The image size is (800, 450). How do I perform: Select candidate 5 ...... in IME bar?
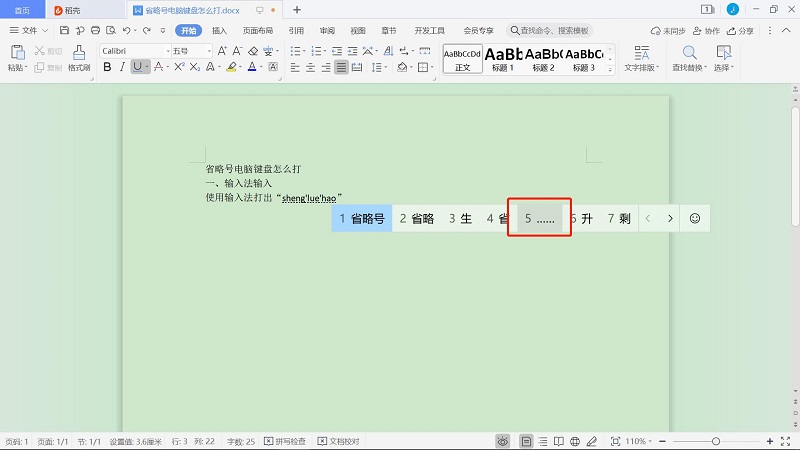tap(540, 218)
